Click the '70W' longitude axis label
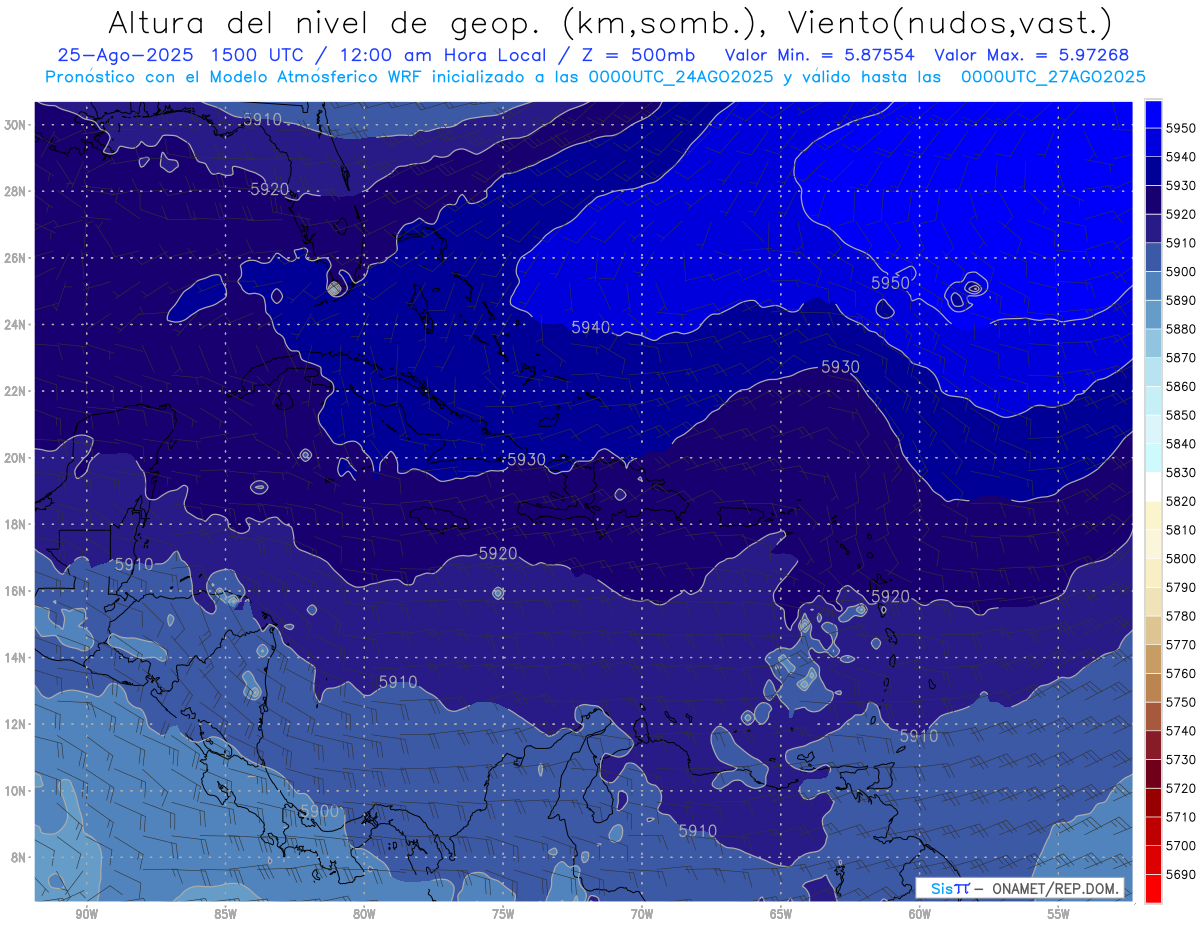The width and height of the screenshot is (1200, 927). tap(642, 915)
